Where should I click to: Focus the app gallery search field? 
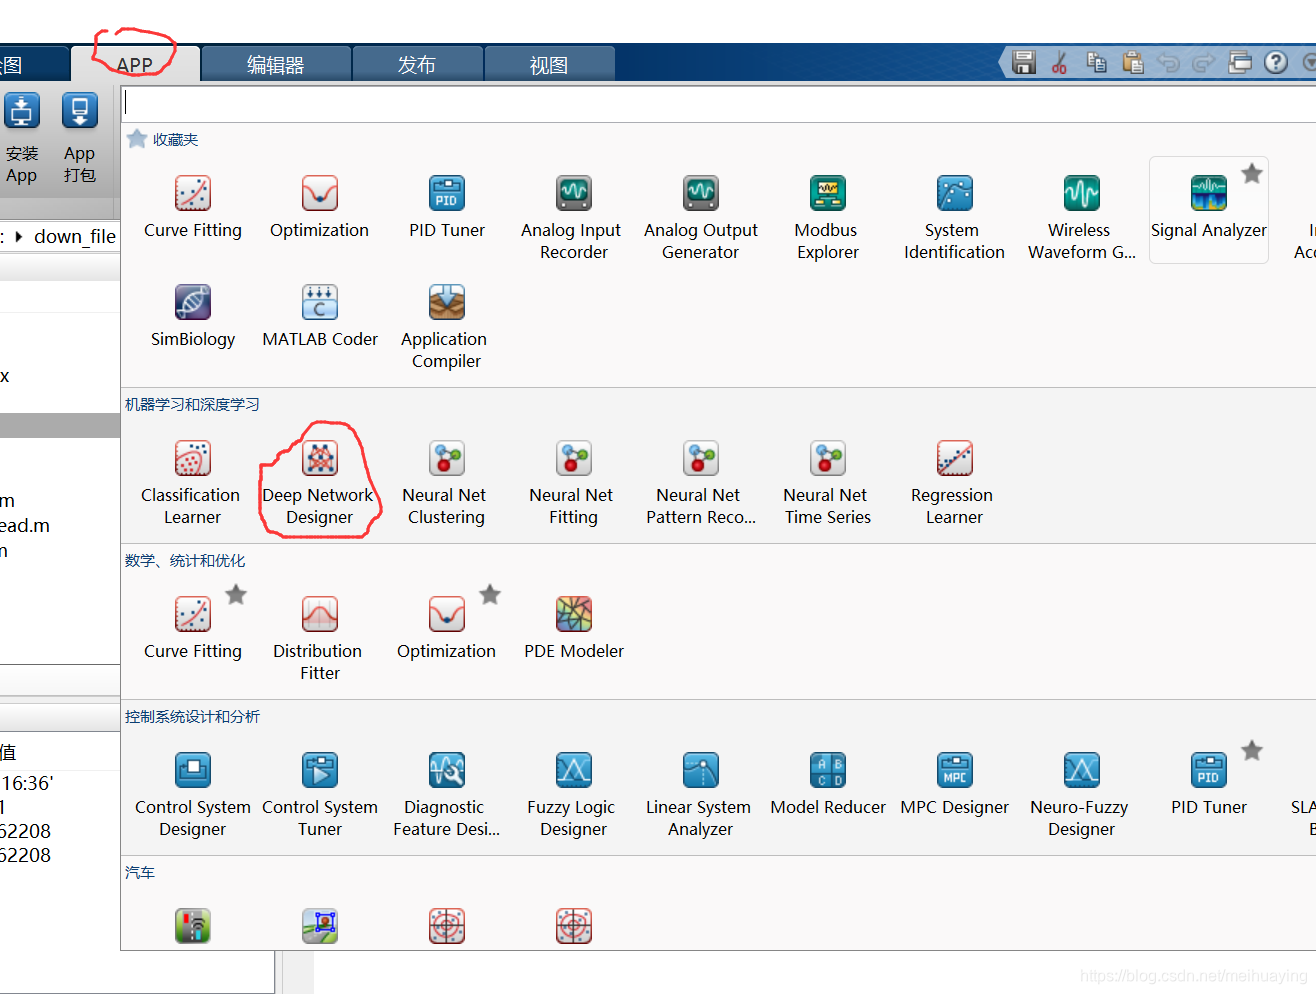tap(718, 103)
